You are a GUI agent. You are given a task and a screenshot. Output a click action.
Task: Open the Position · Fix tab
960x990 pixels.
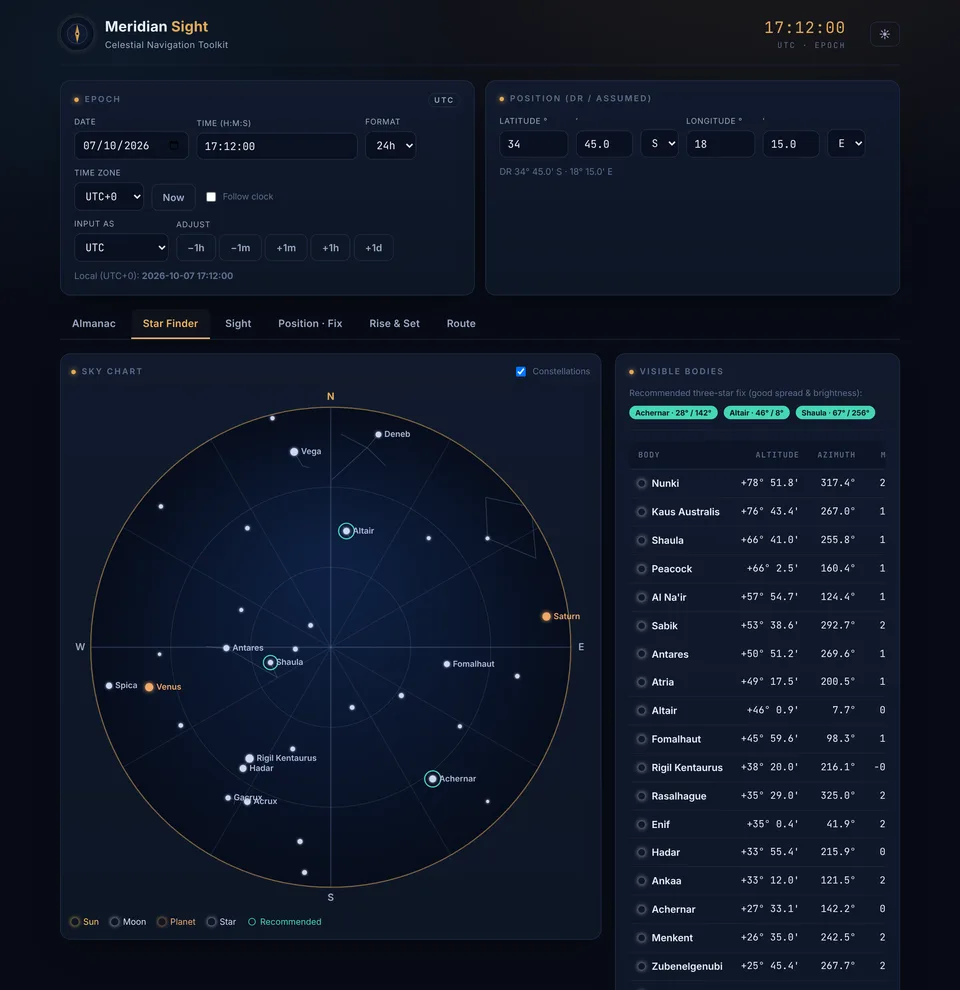(x=310, y=323)
